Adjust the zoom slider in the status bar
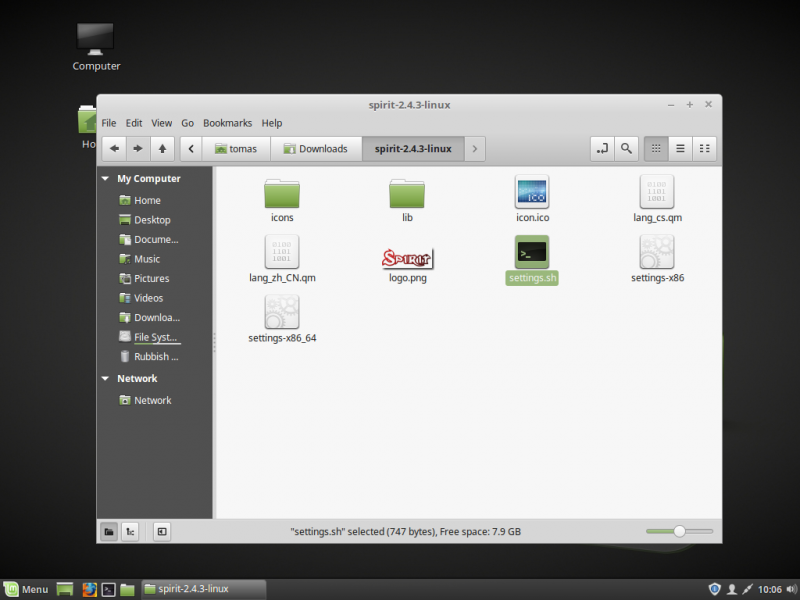Screen dimensions: 800x600 pos(681,531)
